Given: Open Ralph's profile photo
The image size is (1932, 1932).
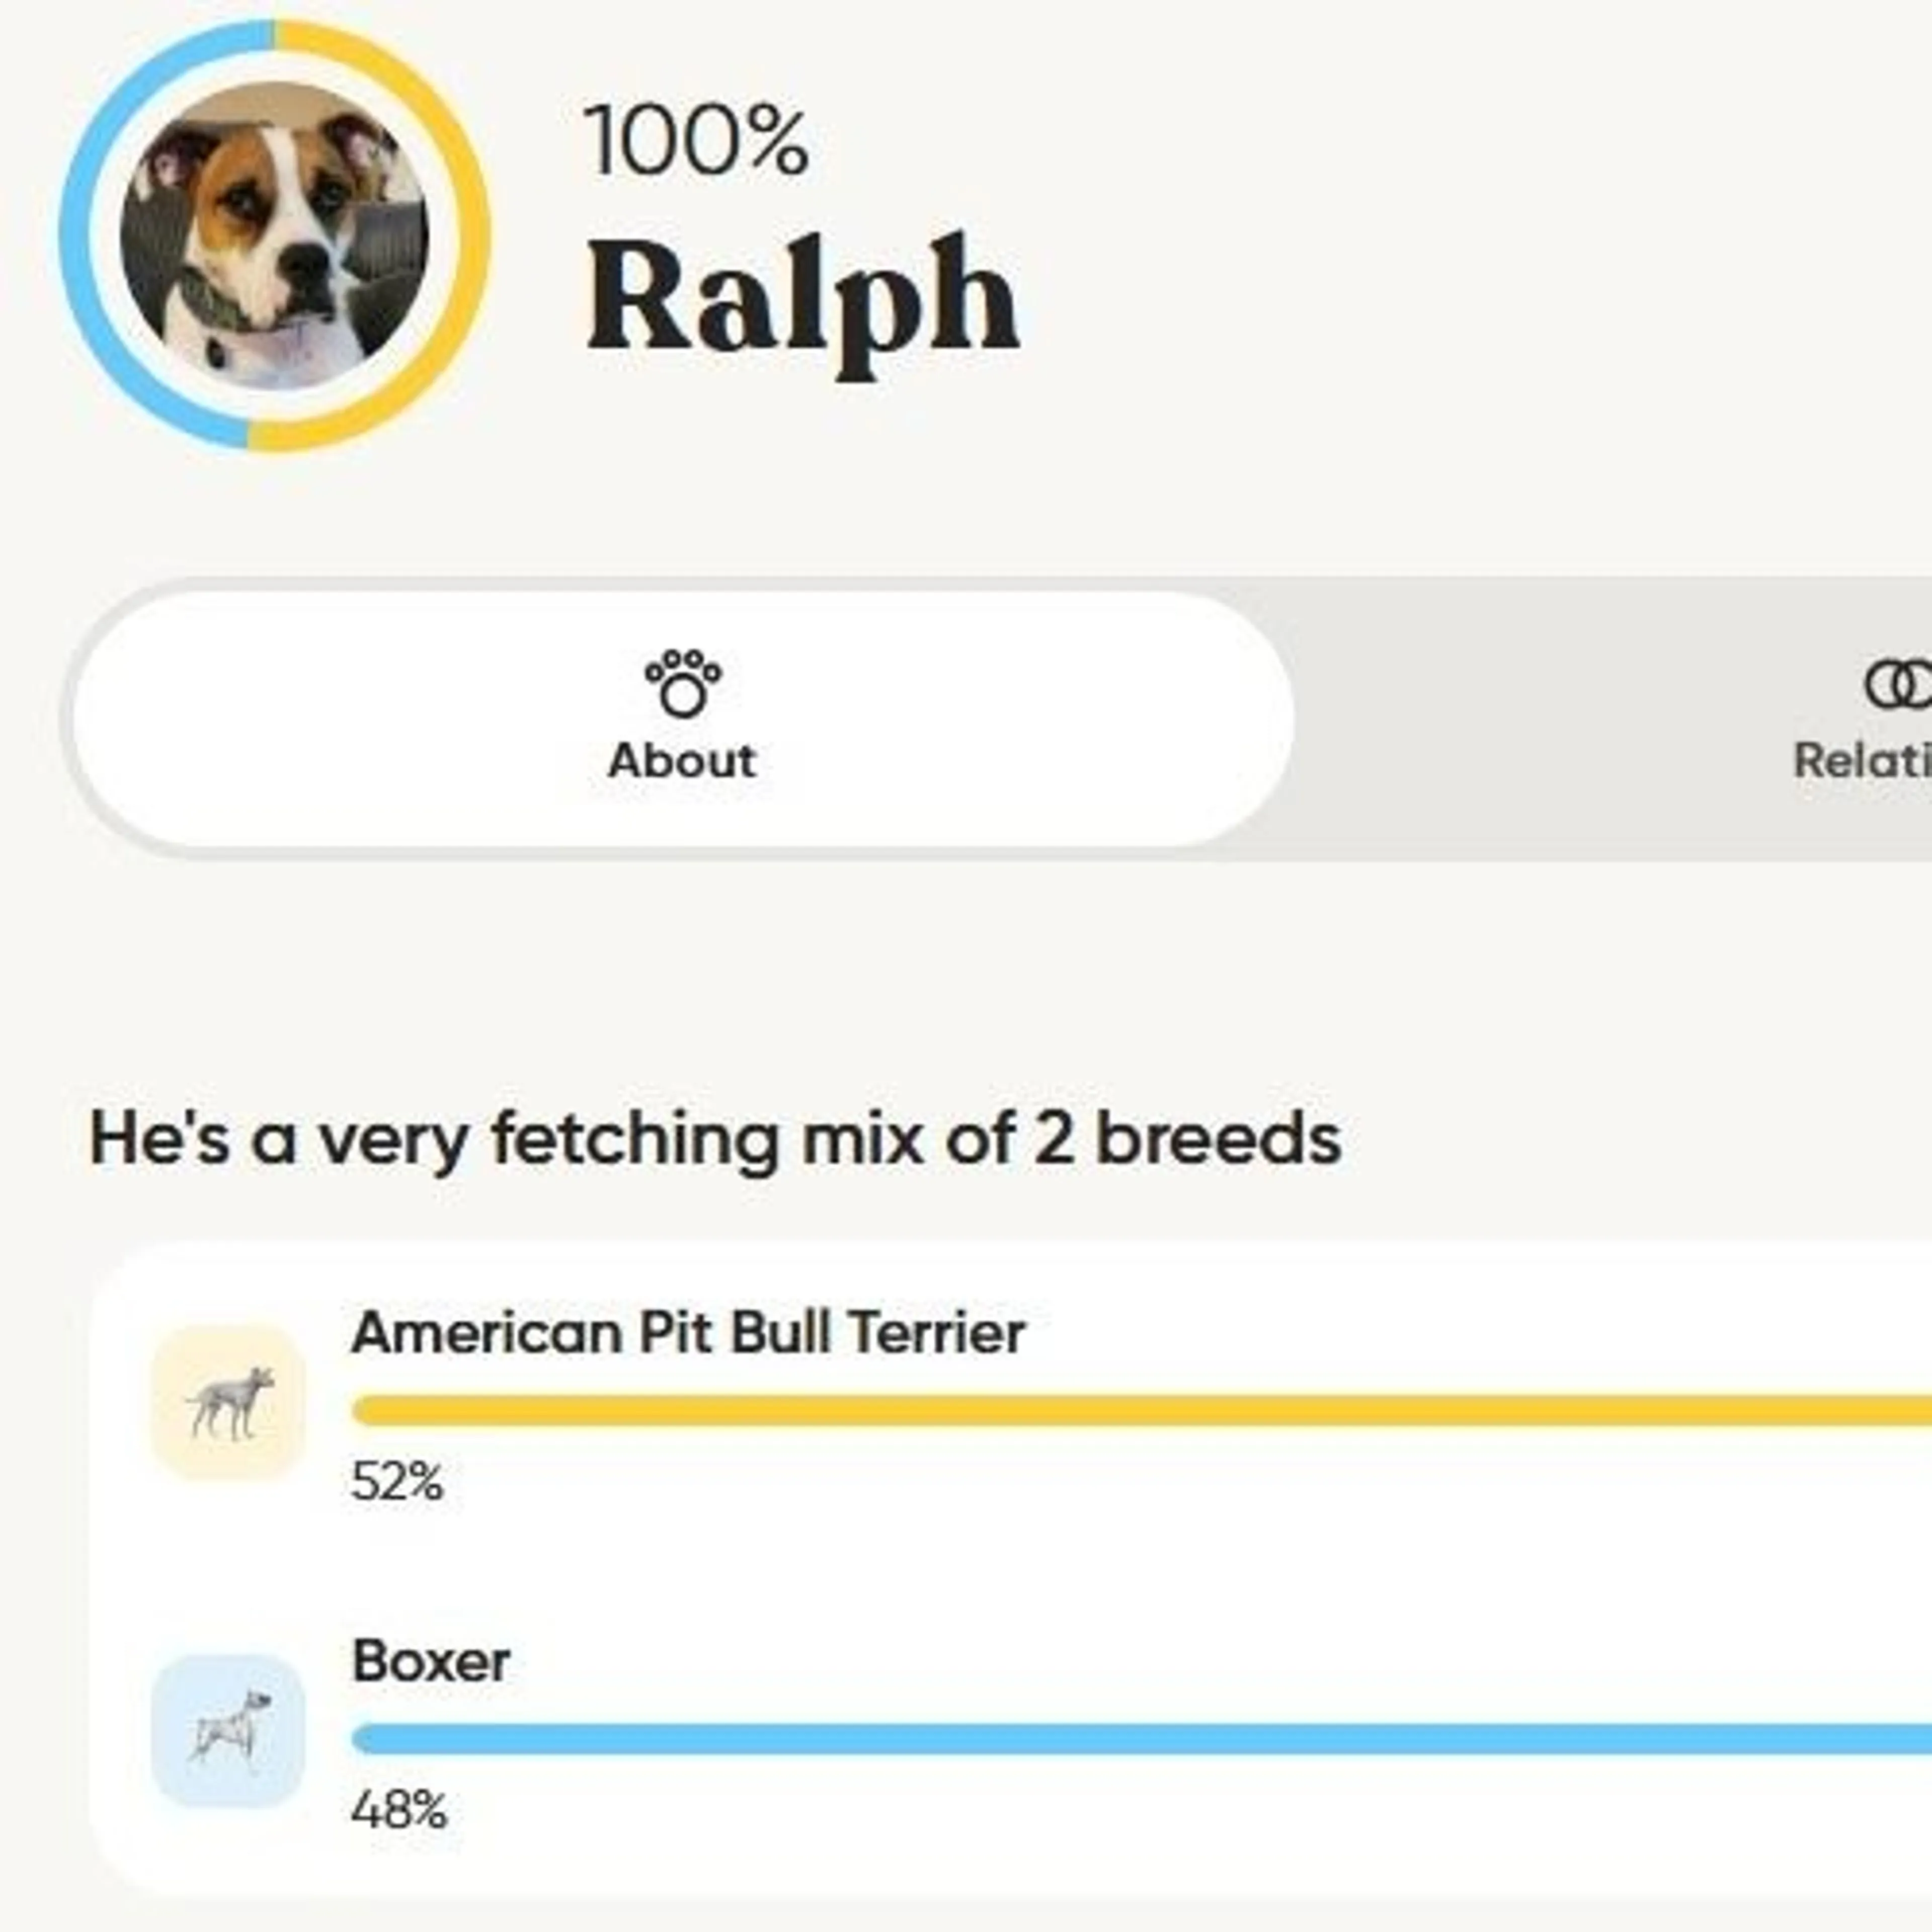Looking at the screenshot, I should (x=274, y=236).
